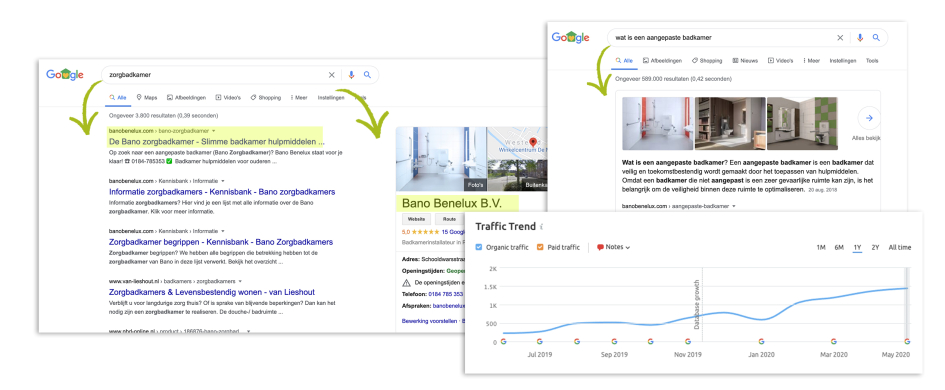This screenshot has width=945, height=390.
Task: Click Google update marker above Mar 2020
Action: click(834, 341)
